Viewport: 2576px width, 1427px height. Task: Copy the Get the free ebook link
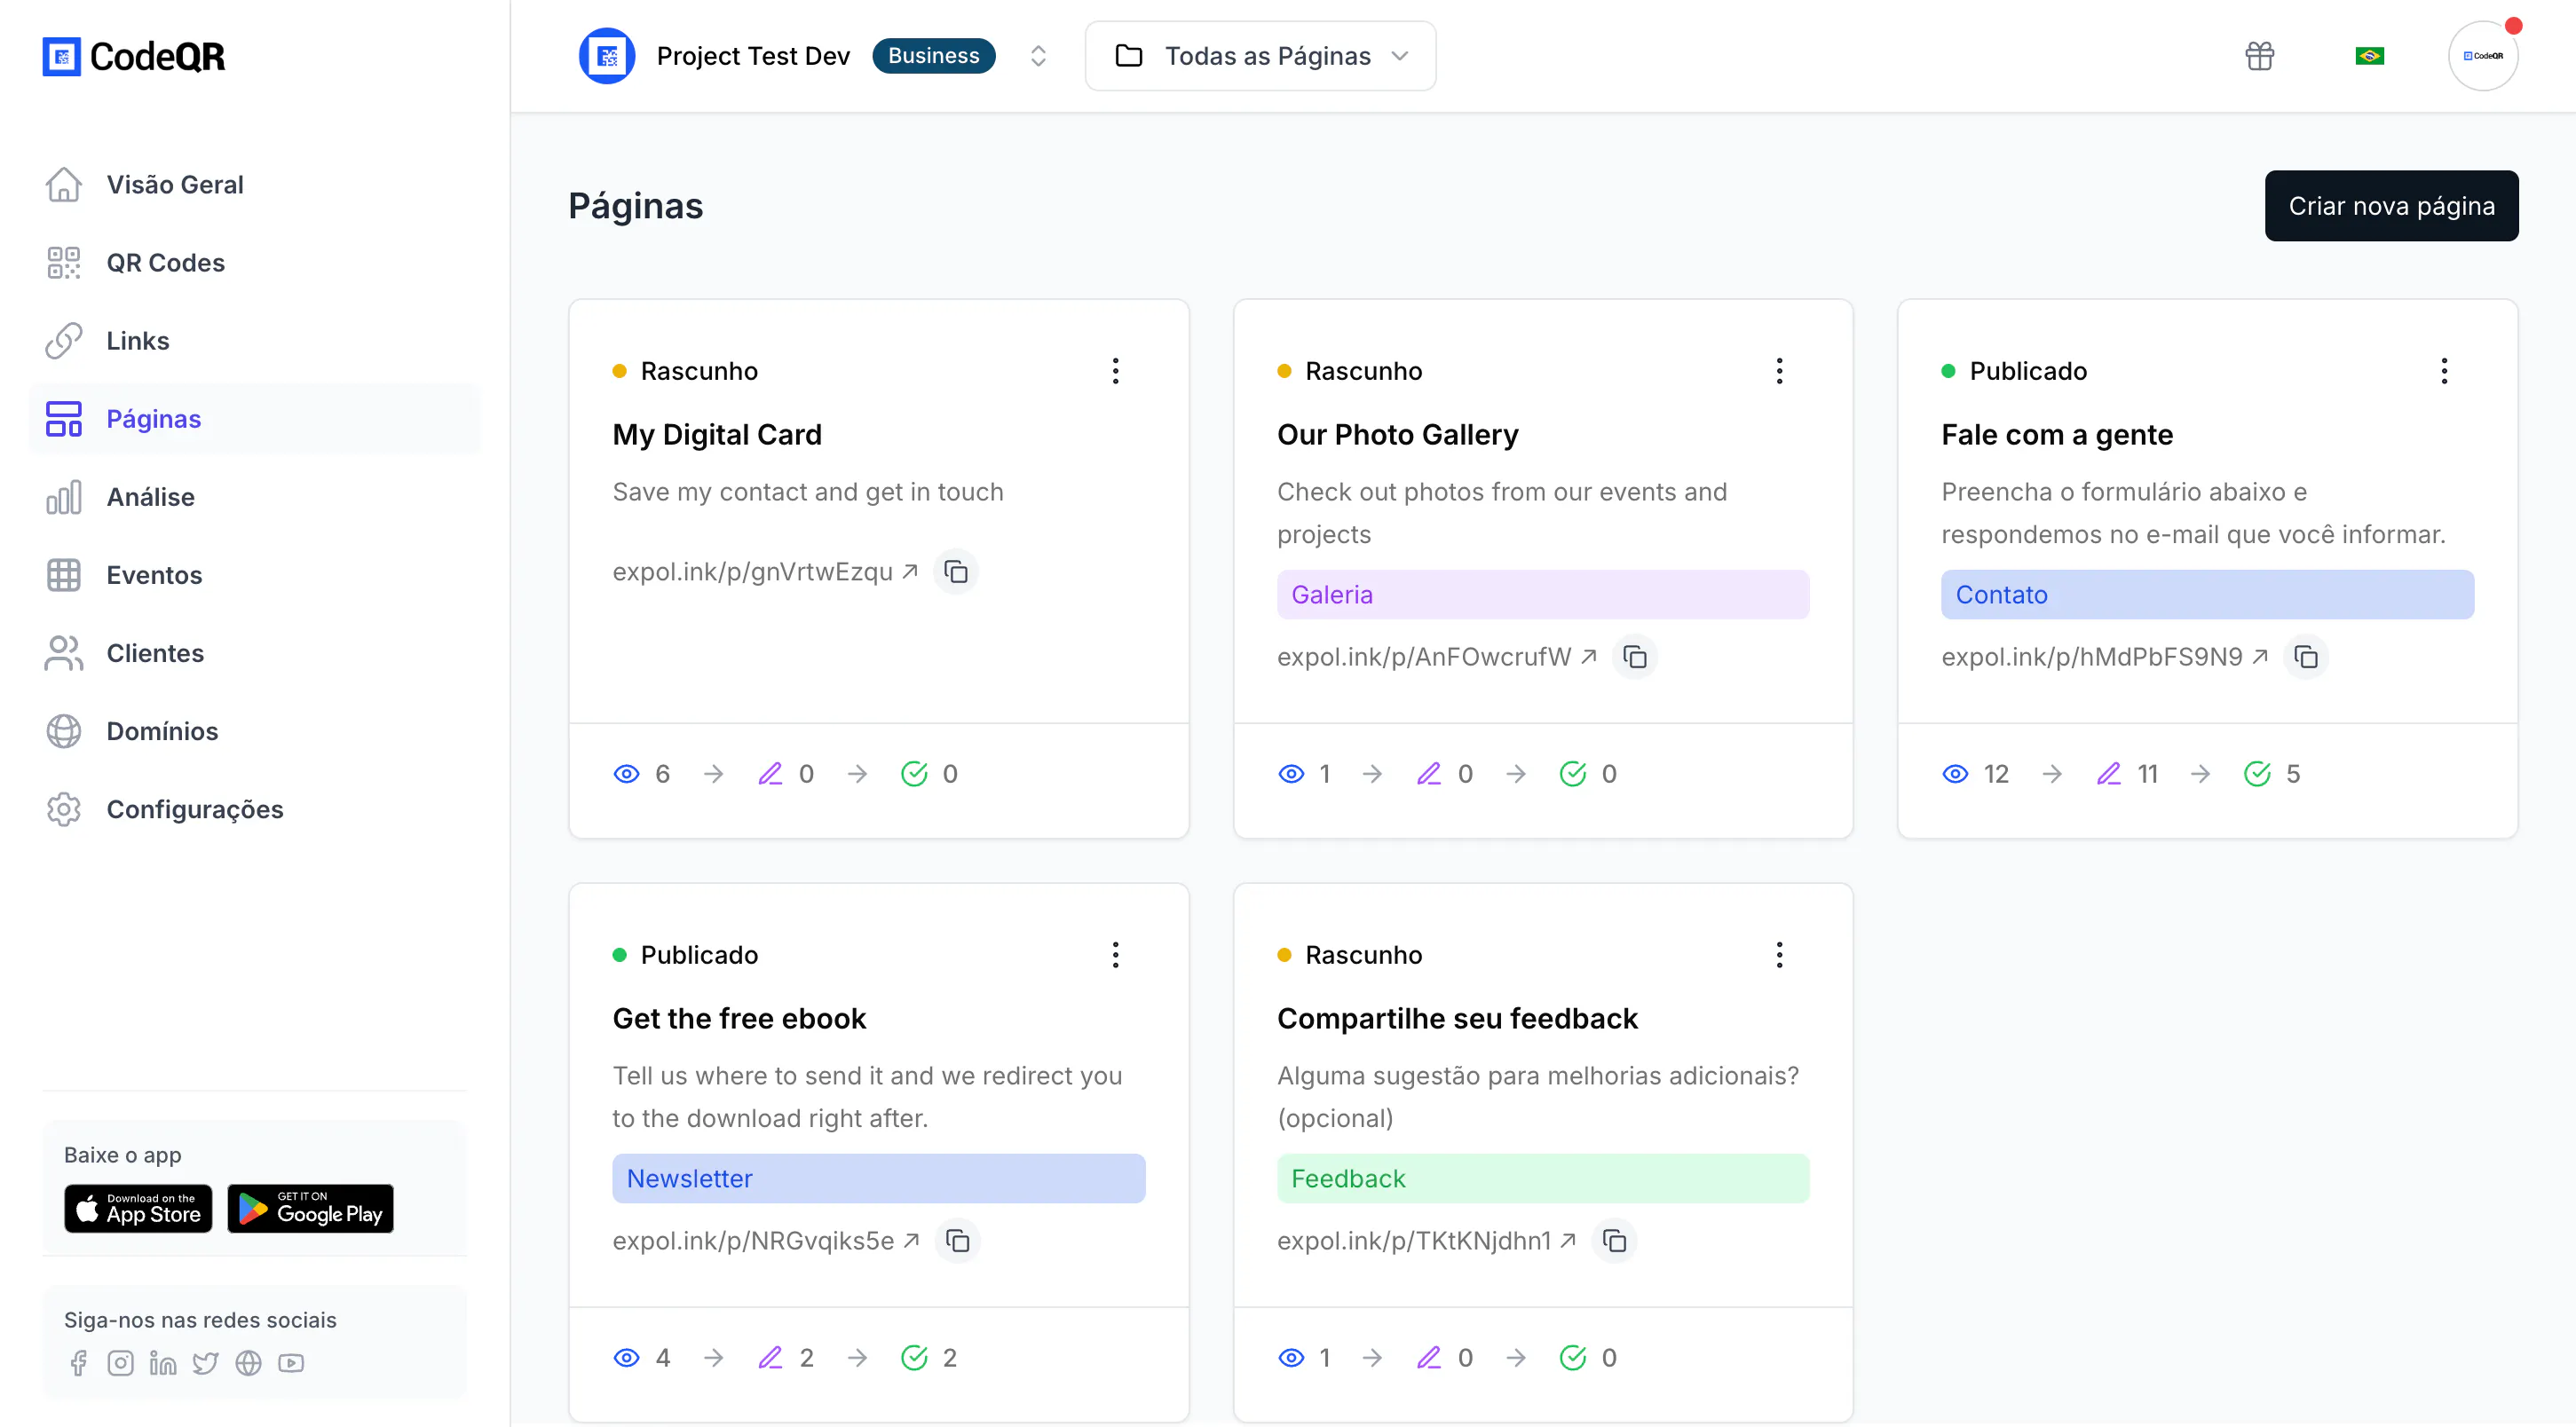coord(957,1240)
